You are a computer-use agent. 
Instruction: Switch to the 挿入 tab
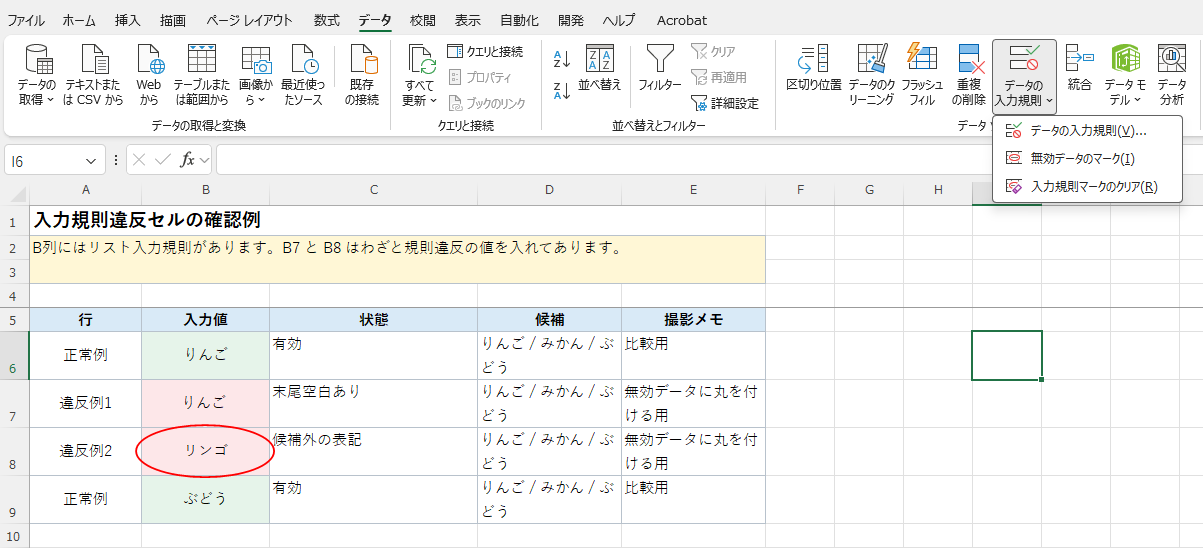pos(128,20)
